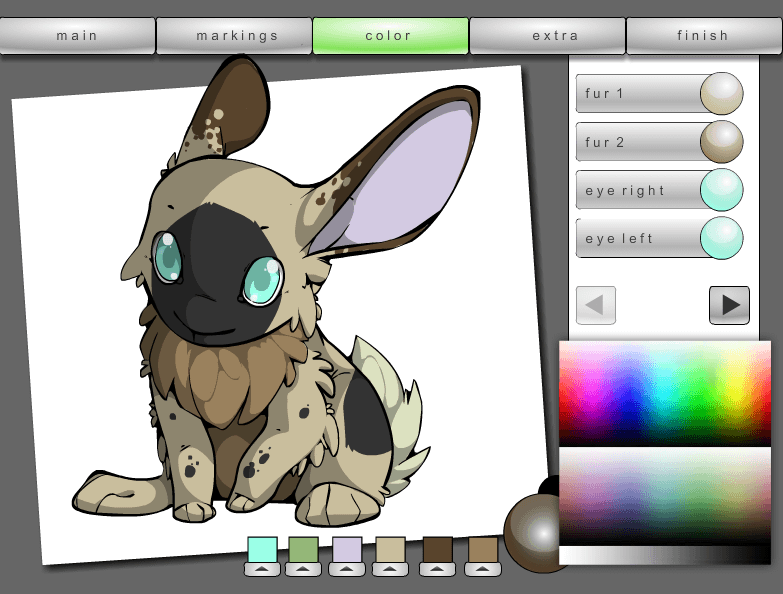Image resolution: width=783 pixels, height=594 pixels.
Task: Select the color tab
Action: (391, 35)
